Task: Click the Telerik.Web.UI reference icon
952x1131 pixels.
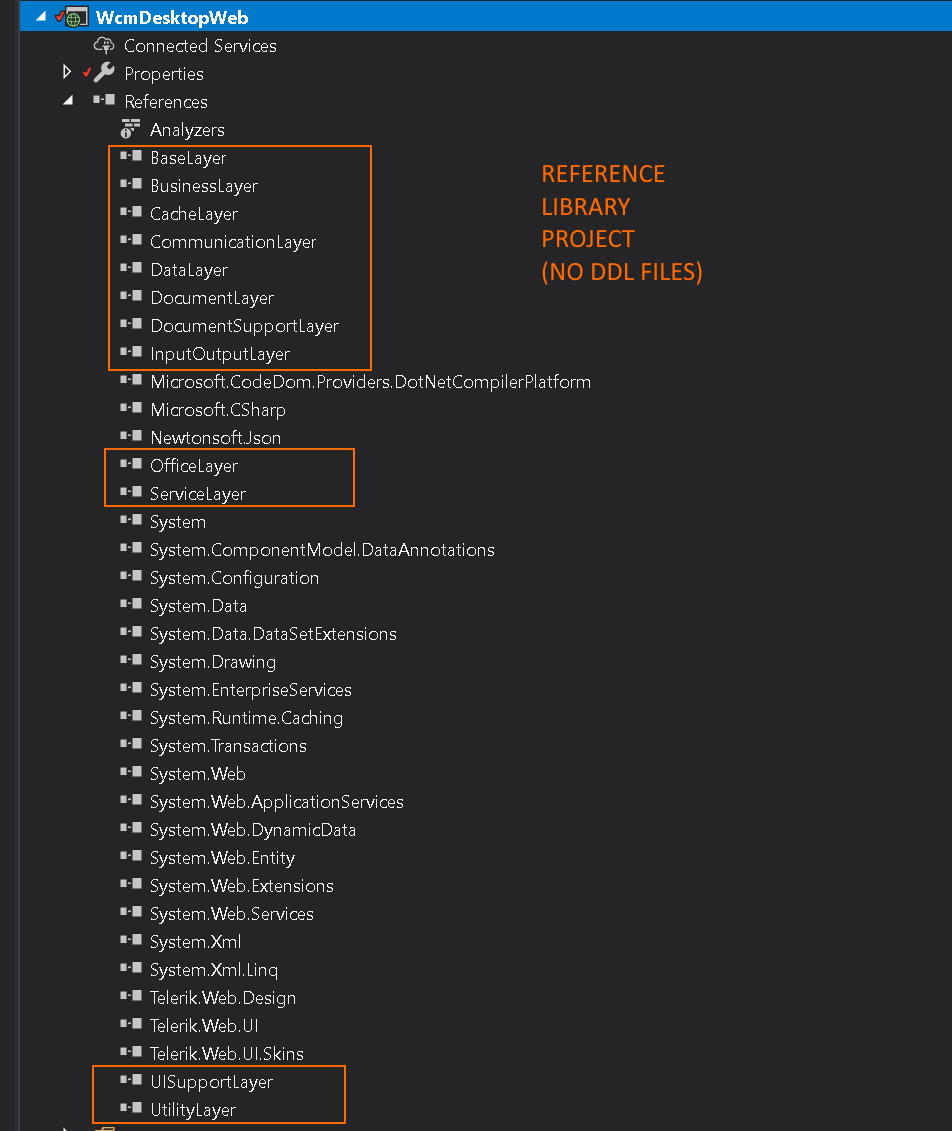Action: pos(132,1025)
